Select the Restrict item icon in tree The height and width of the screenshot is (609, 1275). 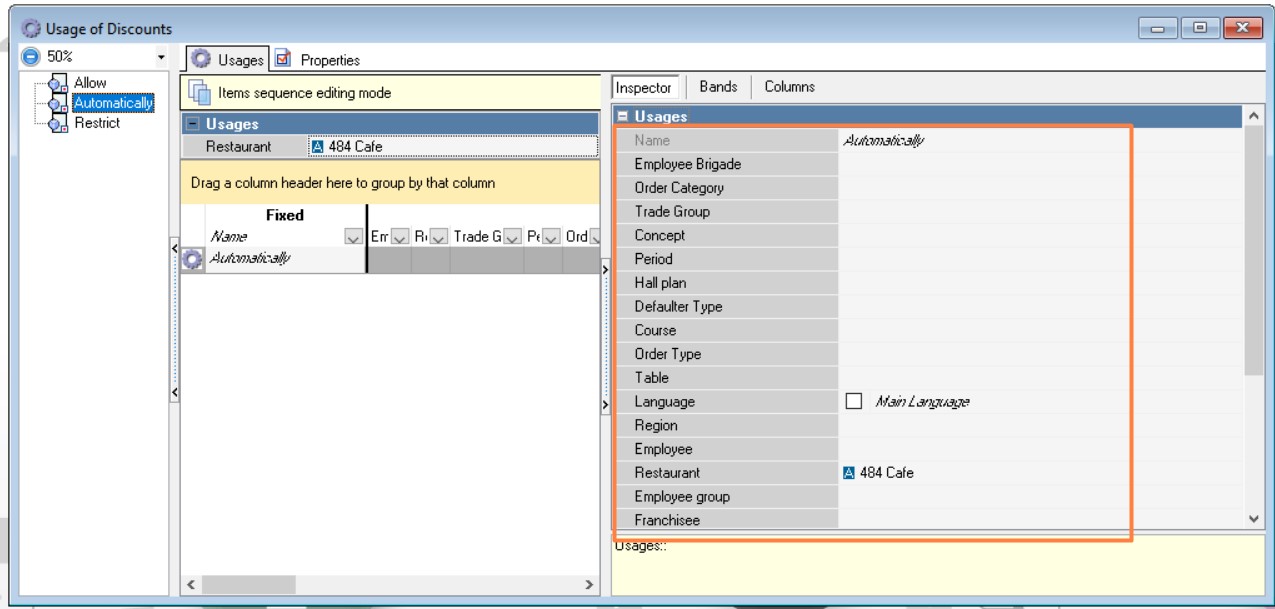pos(59,123)
